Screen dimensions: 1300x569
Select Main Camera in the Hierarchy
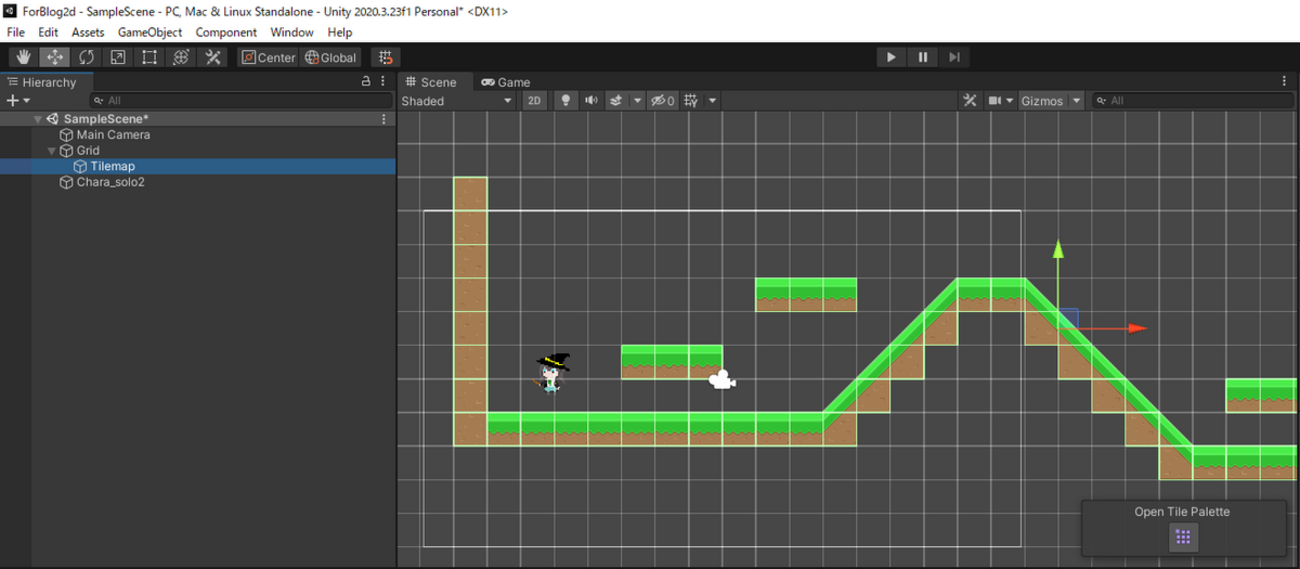click(113, 135)
